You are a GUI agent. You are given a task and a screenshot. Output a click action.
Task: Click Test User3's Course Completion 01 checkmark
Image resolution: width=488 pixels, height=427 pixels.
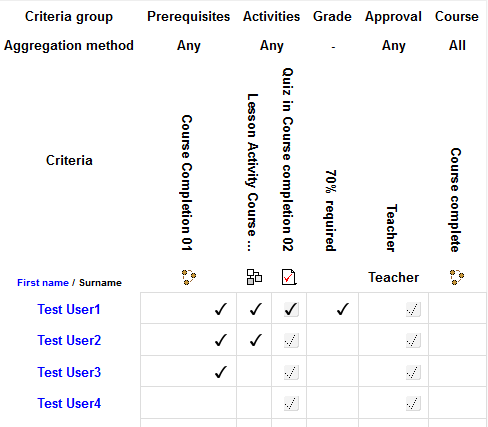click(221, 372)
